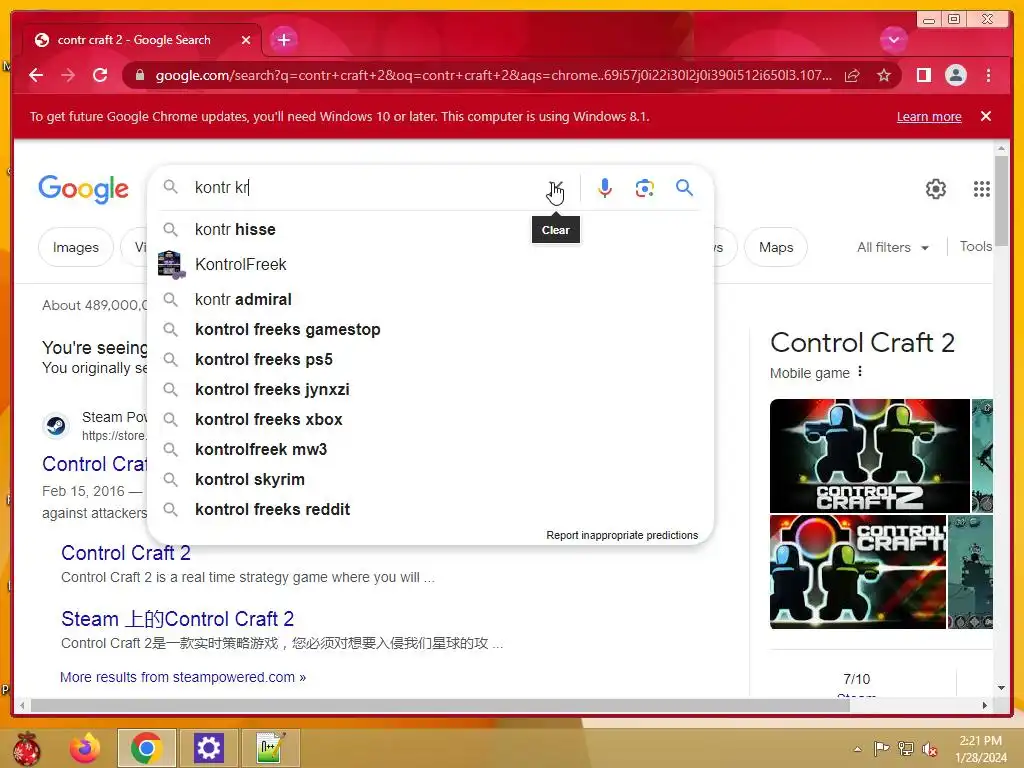Image resolution: width=1024 pixels, height=768 pixels.
Task: Follow the Learn more link
Action: [929, 117]
